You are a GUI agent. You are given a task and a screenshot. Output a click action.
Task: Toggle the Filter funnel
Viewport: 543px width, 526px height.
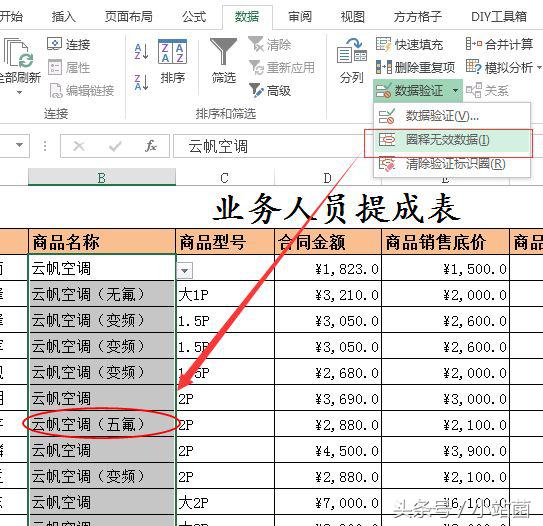point(223,61)
